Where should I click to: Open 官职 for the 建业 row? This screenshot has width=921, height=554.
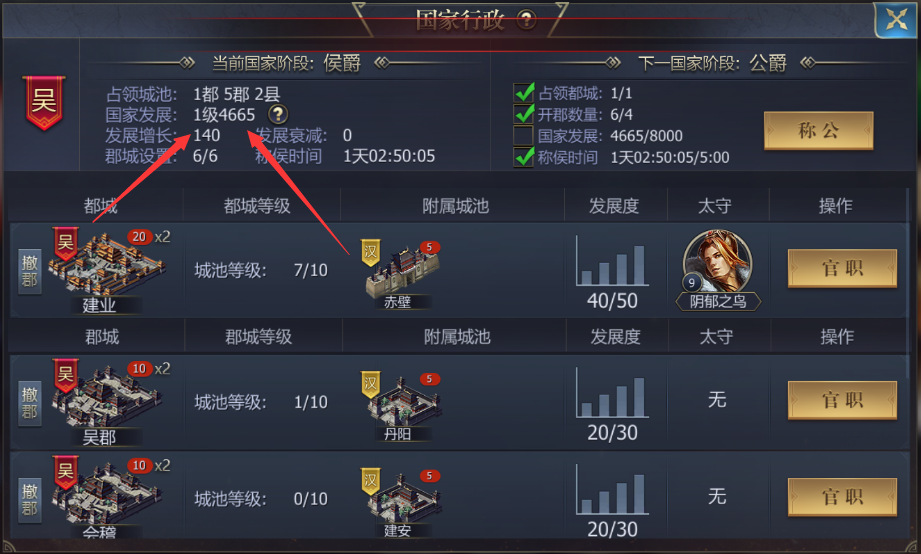click(842, 268)
